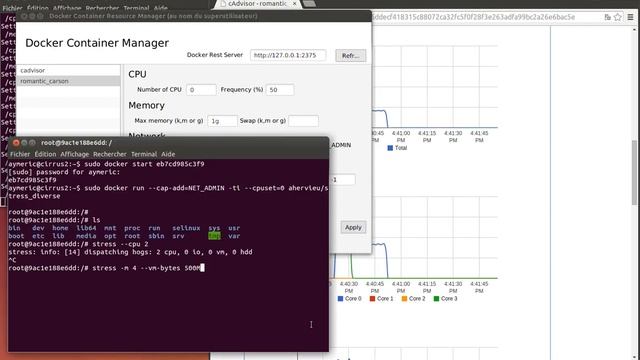Toggle Core 0 legend swatch
Image resolution: width=640 pixels, height=360 pixels.
tap(340, 299)
